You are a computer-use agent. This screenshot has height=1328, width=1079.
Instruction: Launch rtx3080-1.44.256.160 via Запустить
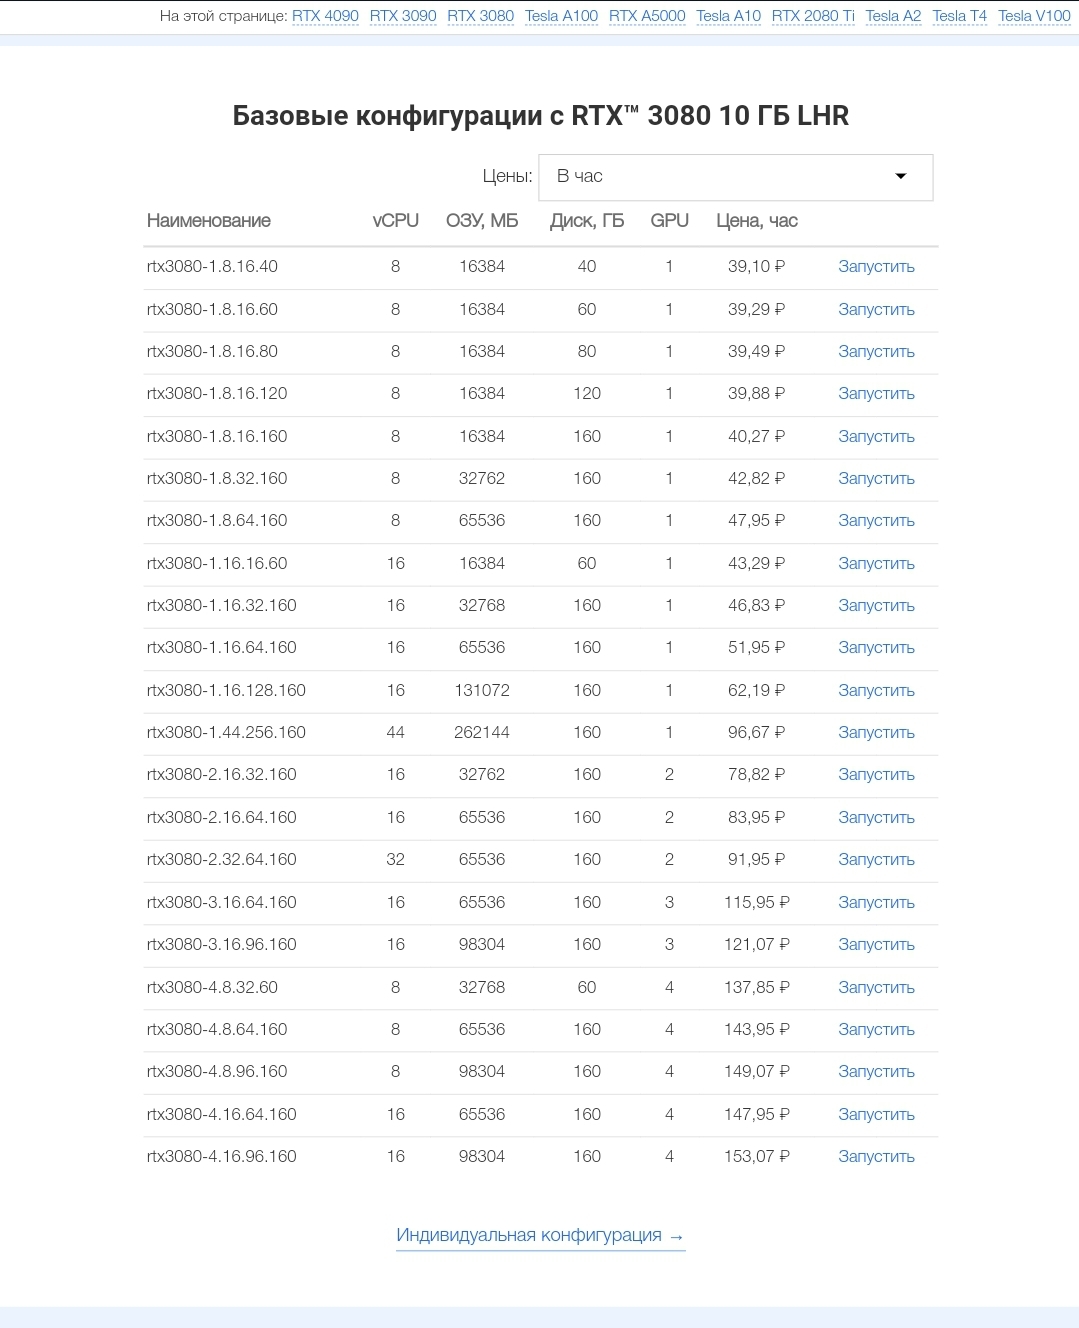[876, 733]
